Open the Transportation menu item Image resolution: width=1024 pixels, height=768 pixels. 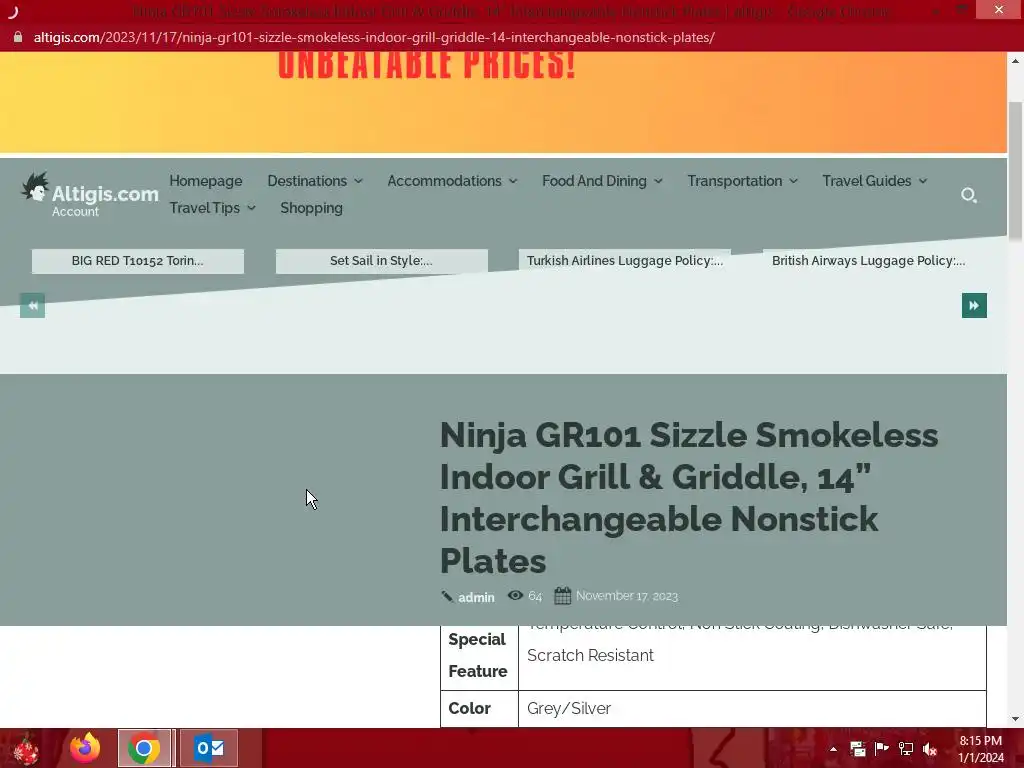click(x=735, y=181)
